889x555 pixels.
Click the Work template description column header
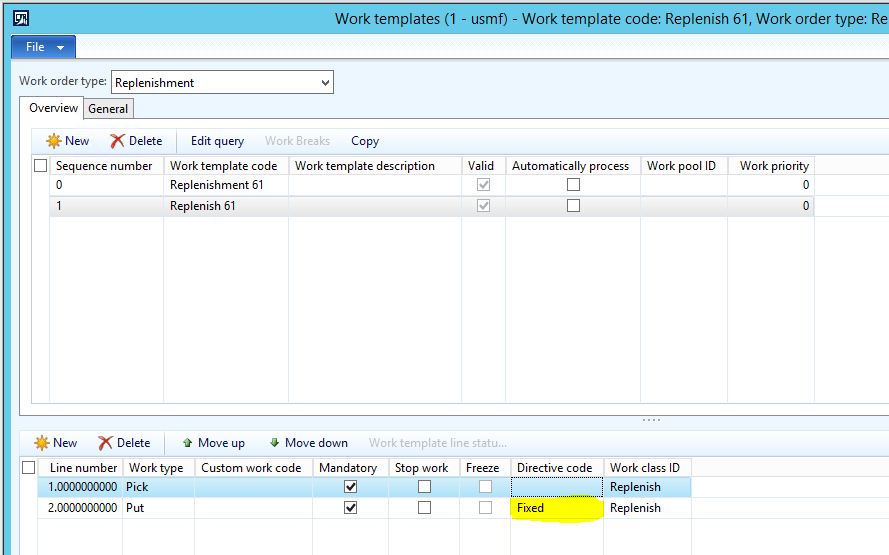(x=375, y=166)
